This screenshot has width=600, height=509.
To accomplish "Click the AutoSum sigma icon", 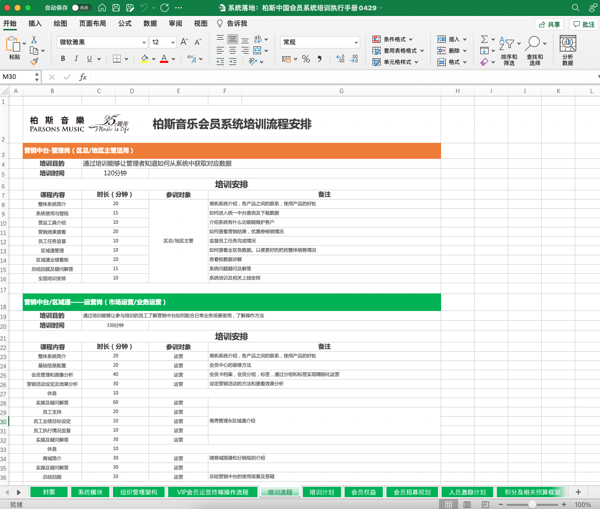I will coord(484,39).
